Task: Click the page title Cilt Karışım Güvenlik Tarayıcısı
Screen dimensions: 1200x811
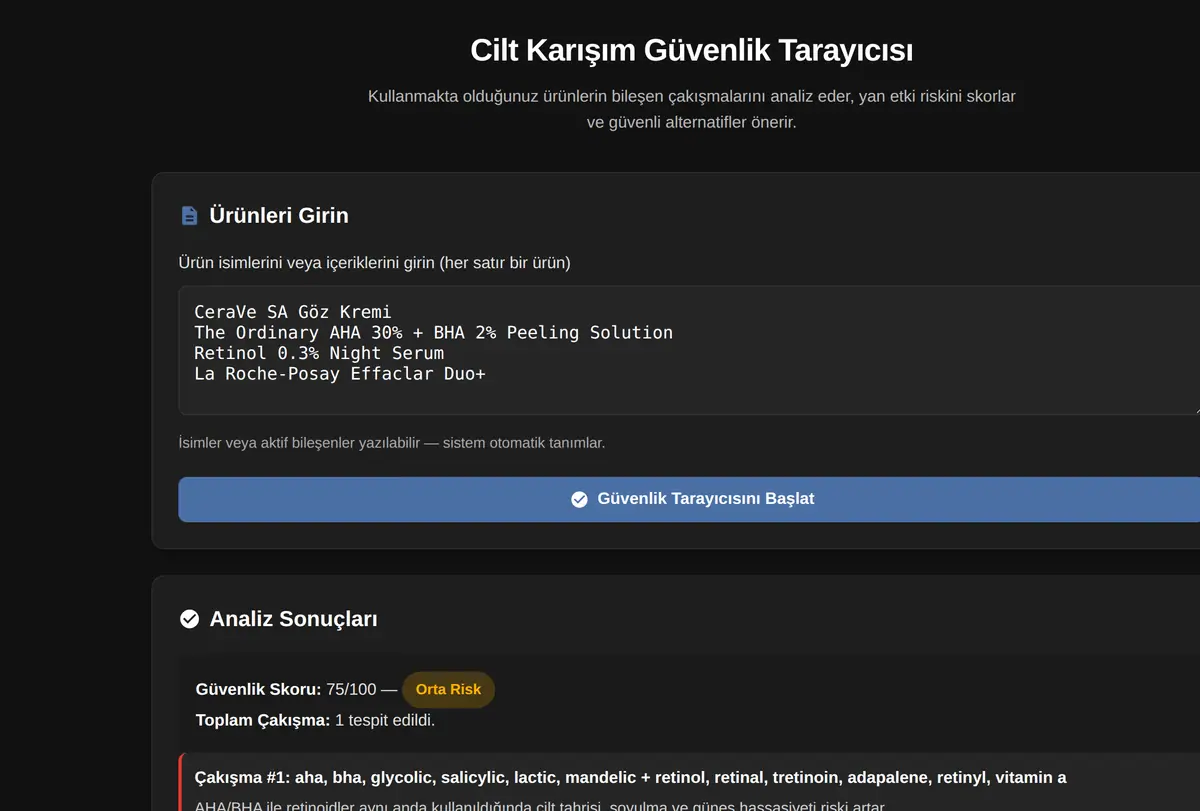Action: tap(692, 50)
